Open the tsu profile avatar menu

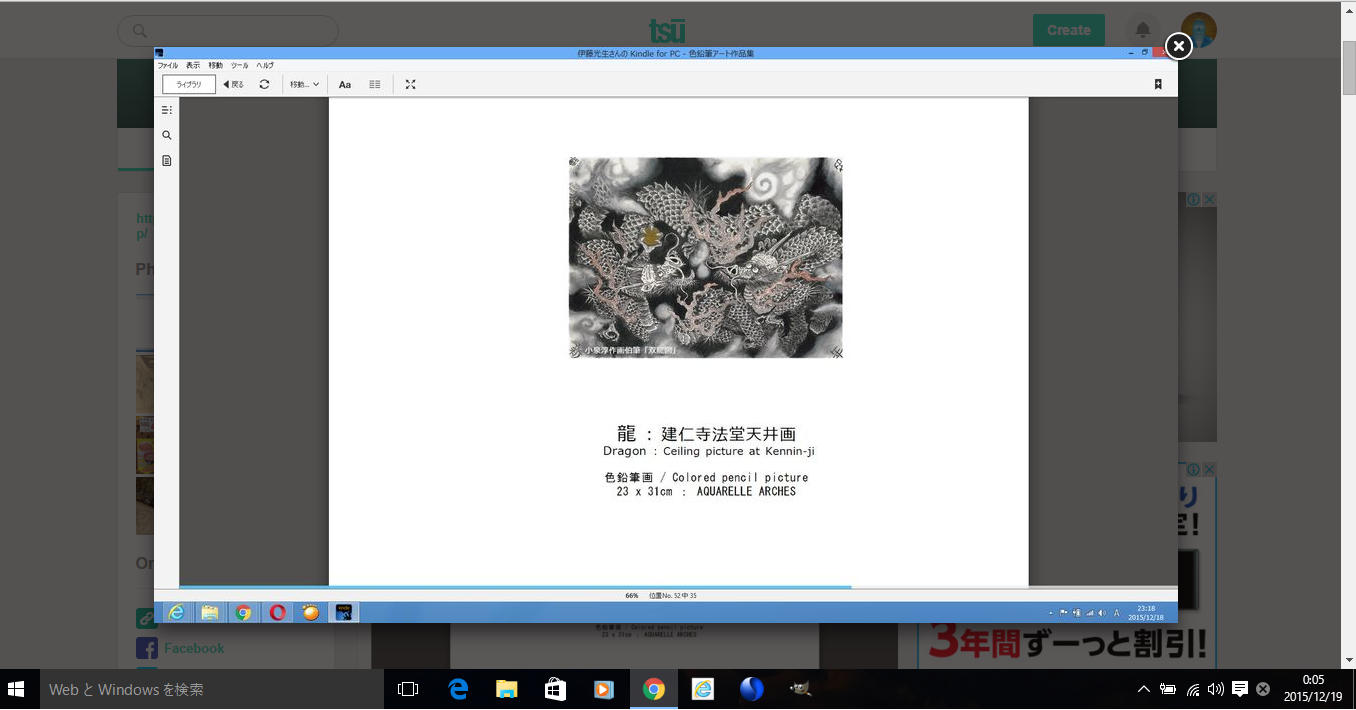pyautogui.click(x=1198, y=30)
